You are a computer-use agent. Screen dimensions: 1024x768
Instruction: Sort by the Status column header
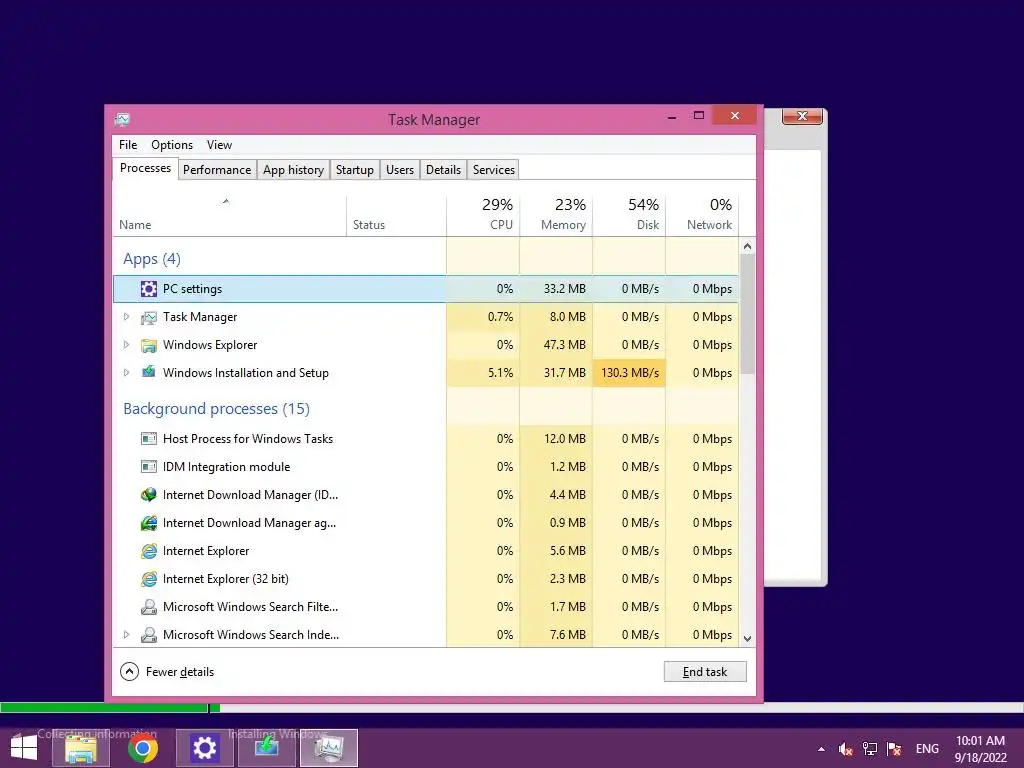pyautogui.click(x=396, y=216)
